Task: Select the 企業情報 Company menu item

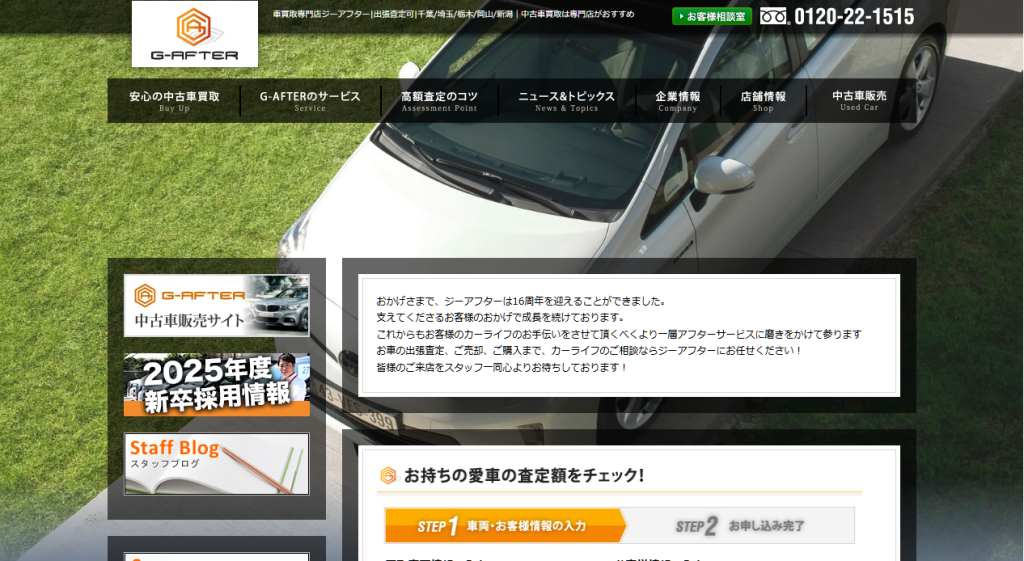Action: pos(677,101)
